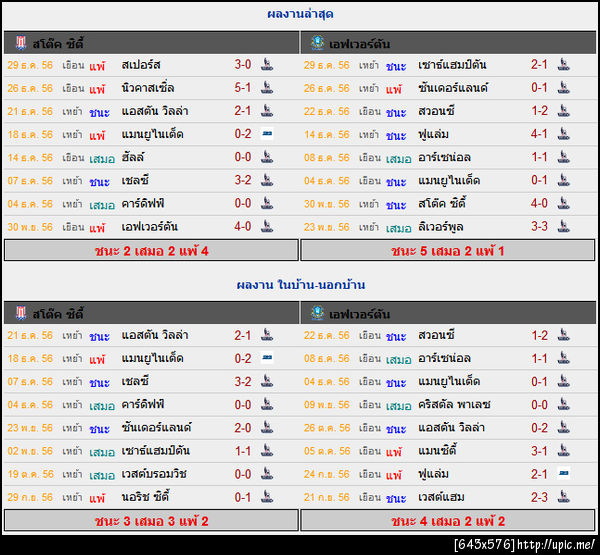
Task: Open match icon for แมนซิตี้ 3-1 row
Action: click(x=563, y=451)
